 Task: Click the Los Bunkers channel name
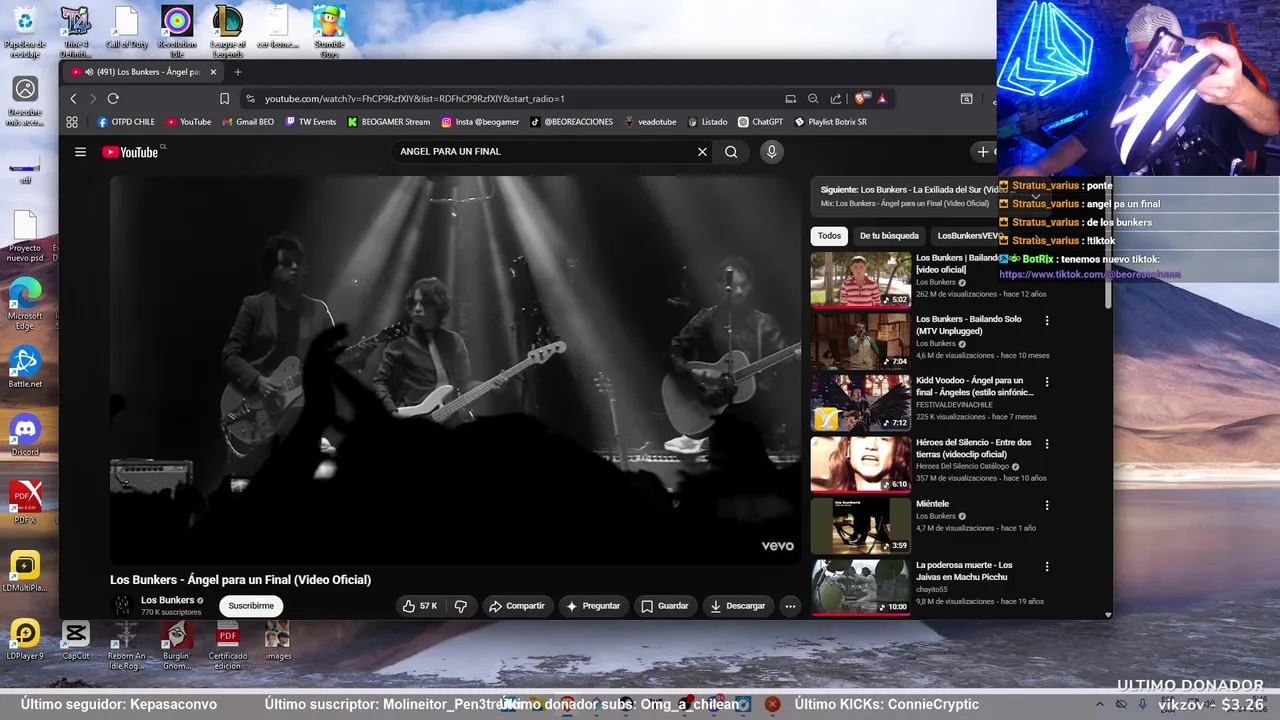(x=167, y=600)
